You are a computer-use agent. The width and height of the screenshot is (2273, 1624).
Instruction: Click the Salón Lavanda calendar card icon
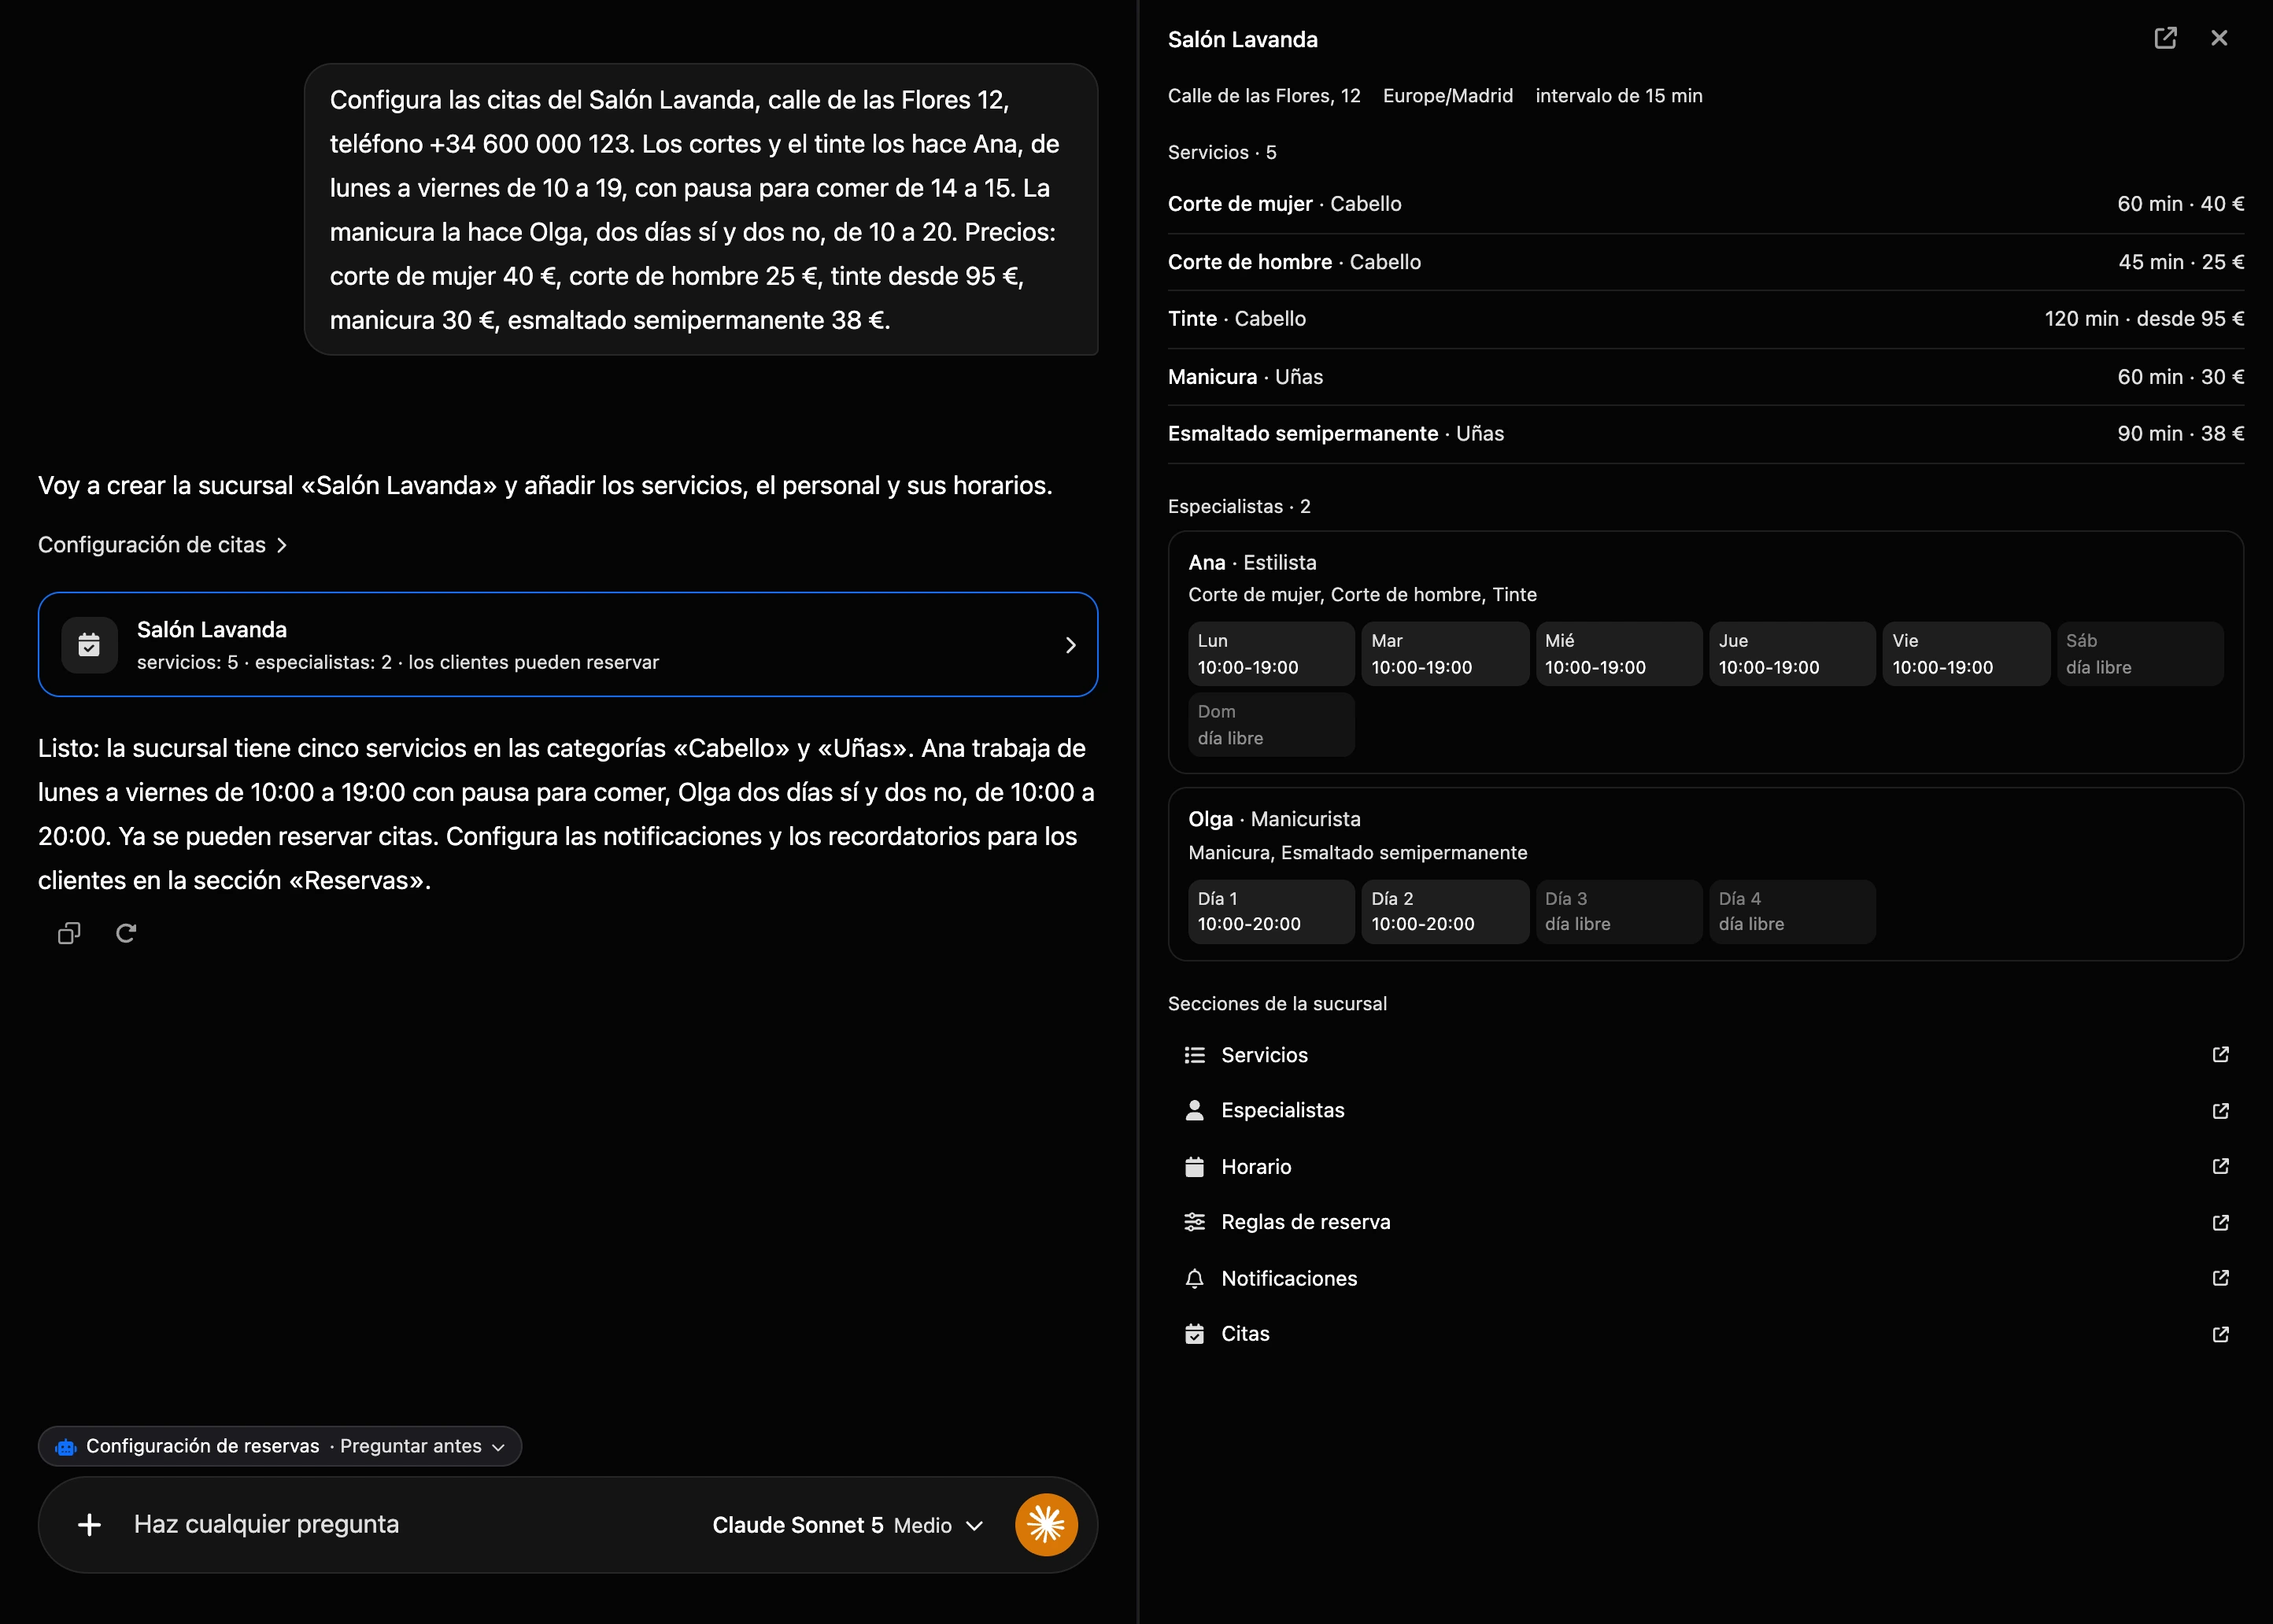coord(89,645)
